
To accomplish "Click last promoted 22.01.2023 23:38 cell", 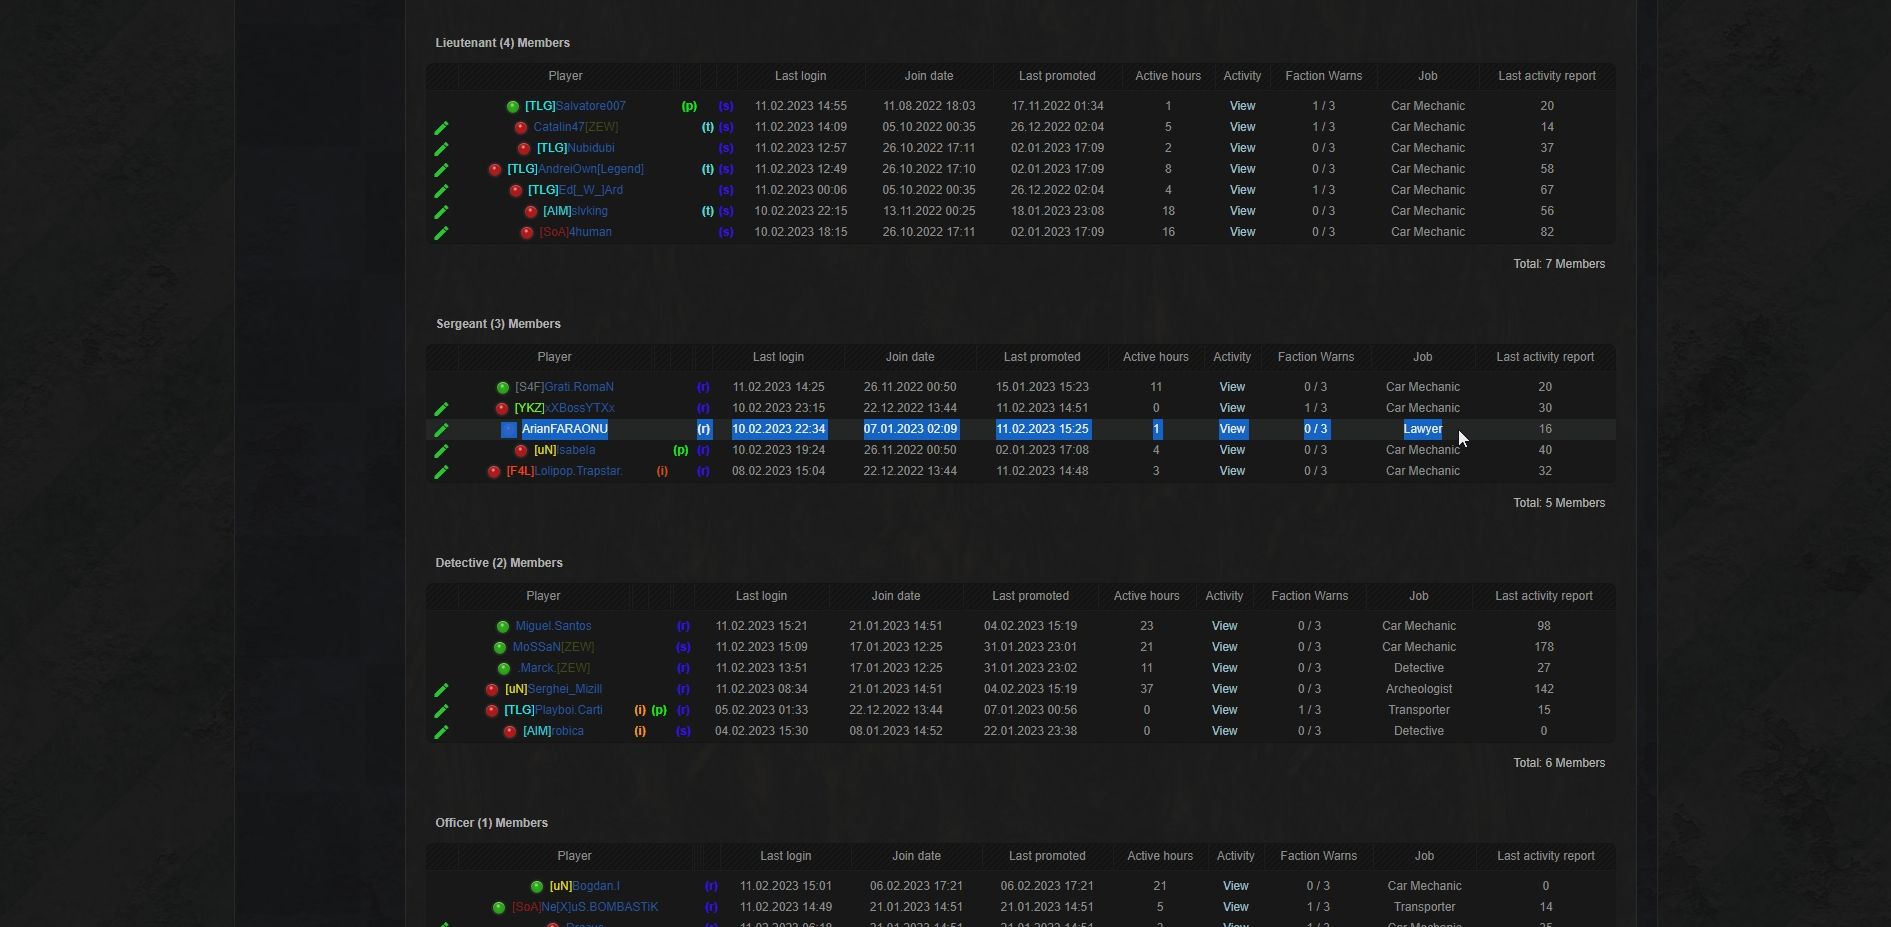I will [x=1031, y=731].
